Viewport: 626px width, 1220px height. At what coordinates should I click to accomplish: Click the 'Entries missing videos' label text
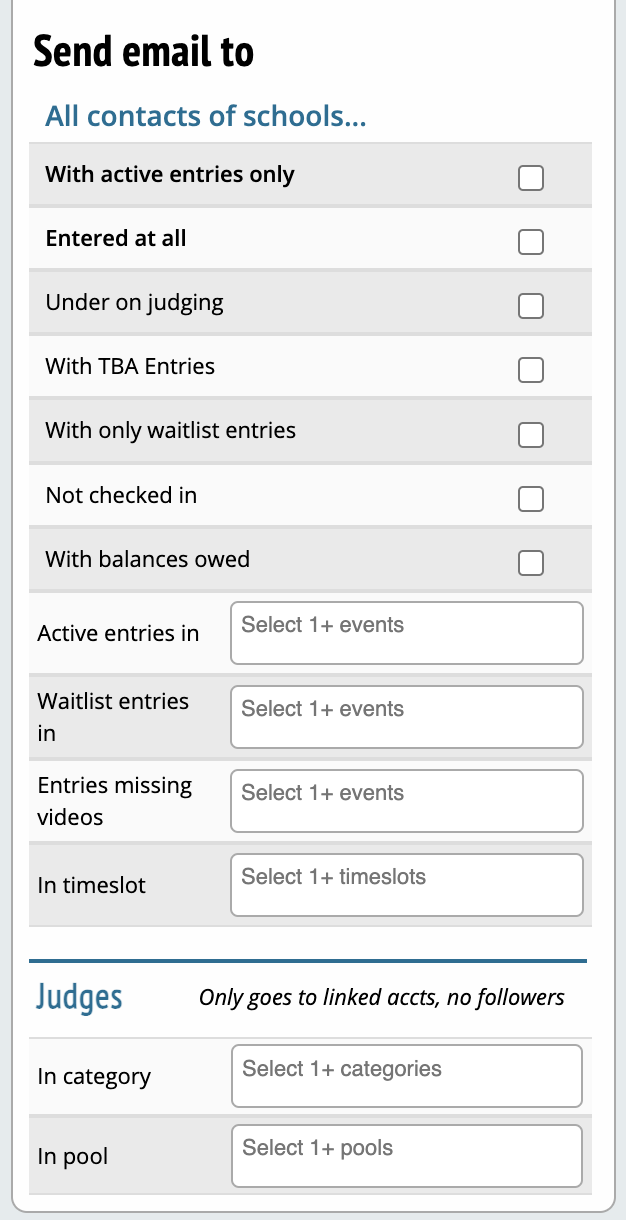point(115,801)
